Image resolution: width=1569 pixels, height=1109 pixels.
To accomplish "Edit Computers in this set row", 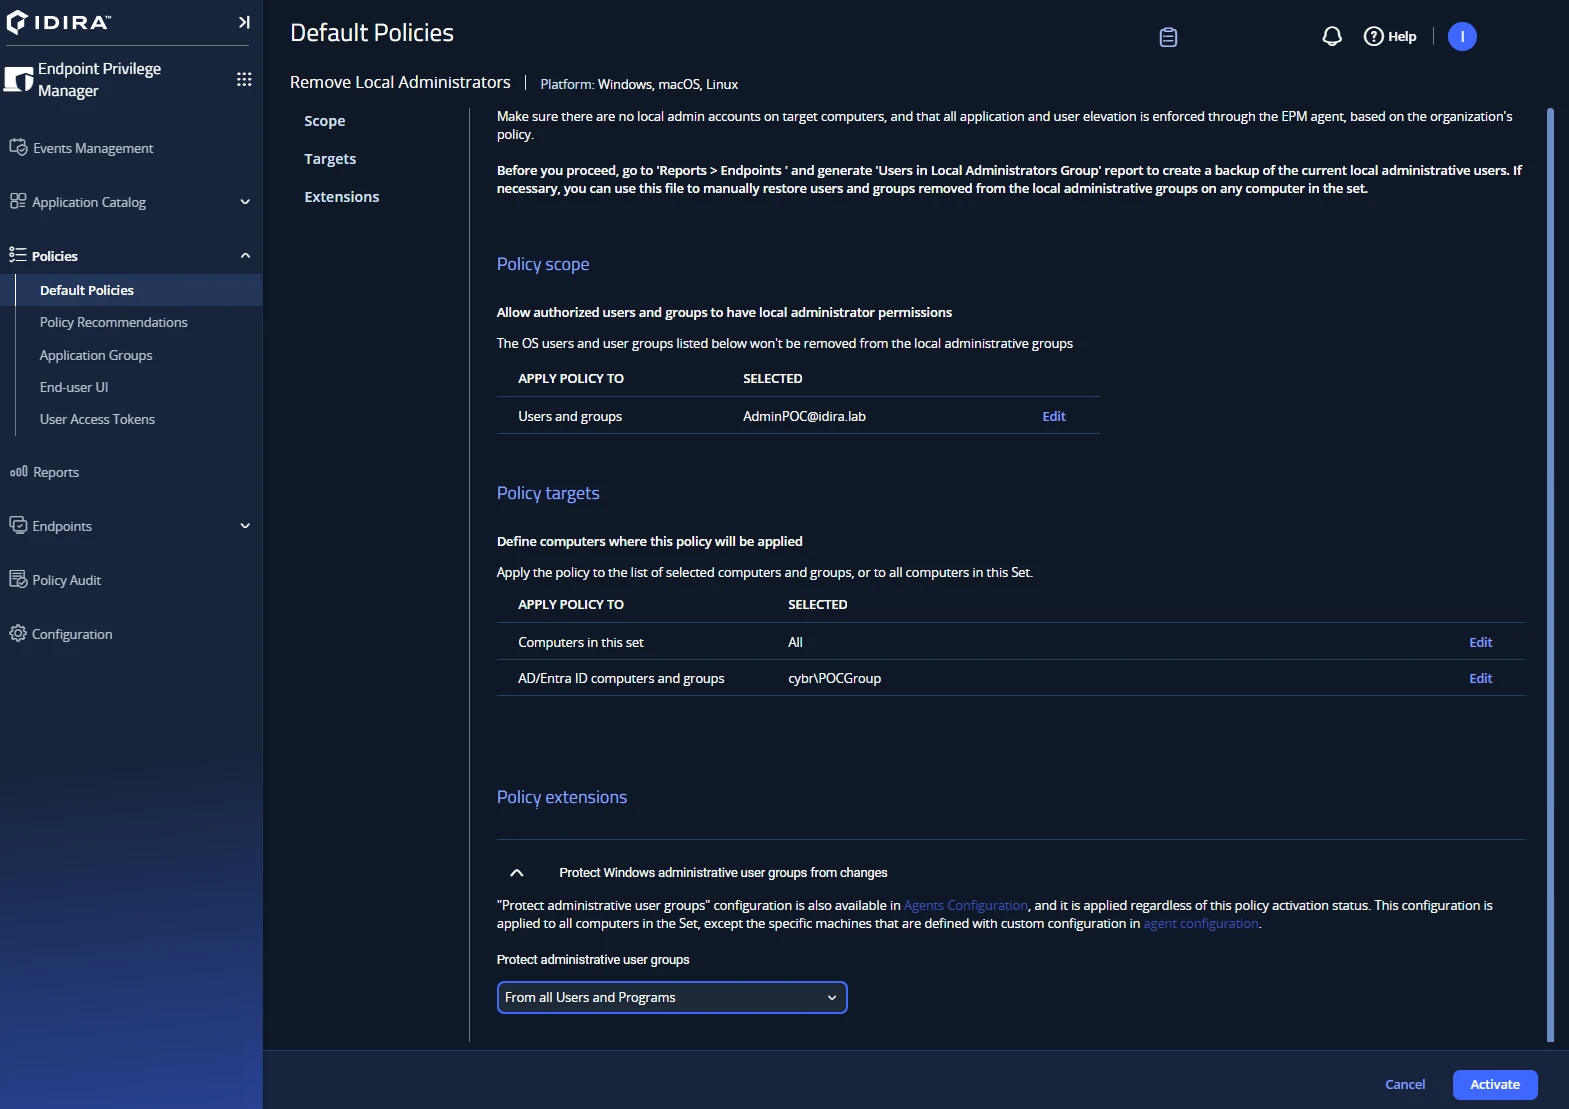I will click(x=1481, y=642).
